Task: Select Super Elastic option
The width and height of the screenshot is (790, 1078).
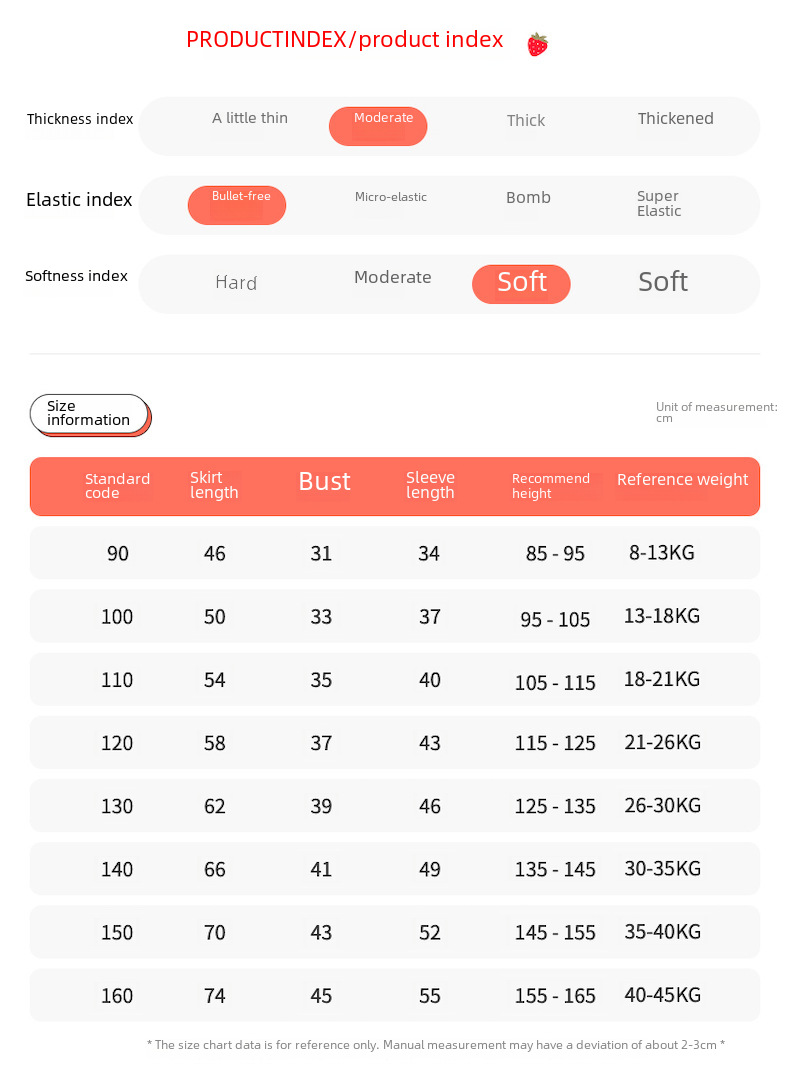Action: (x=659, y=204)
